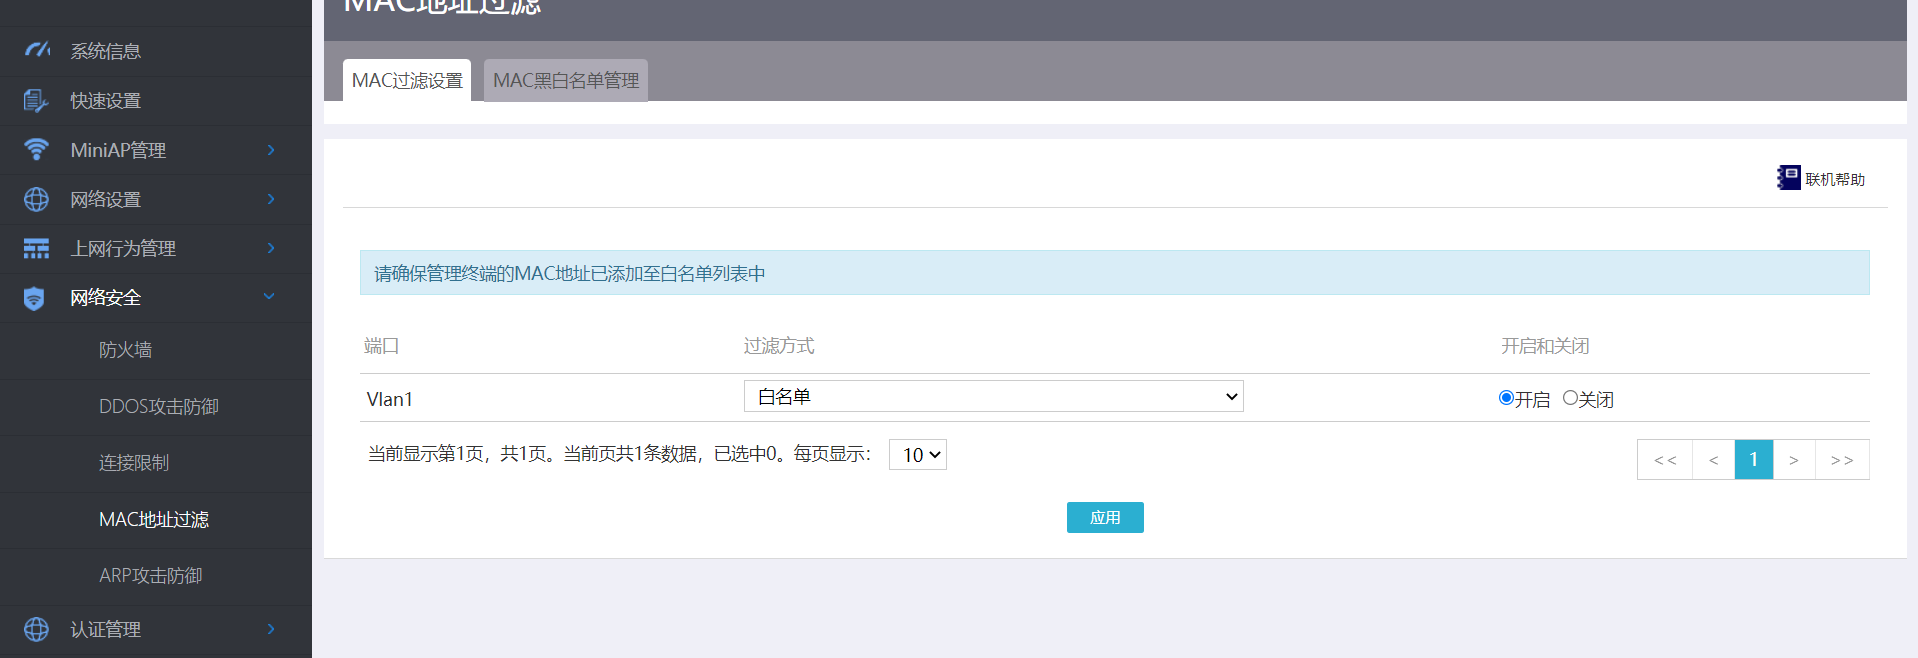Click the 网络安全 shield icon
This screenshot has width=1918, height=658.
tap(34, 298)
